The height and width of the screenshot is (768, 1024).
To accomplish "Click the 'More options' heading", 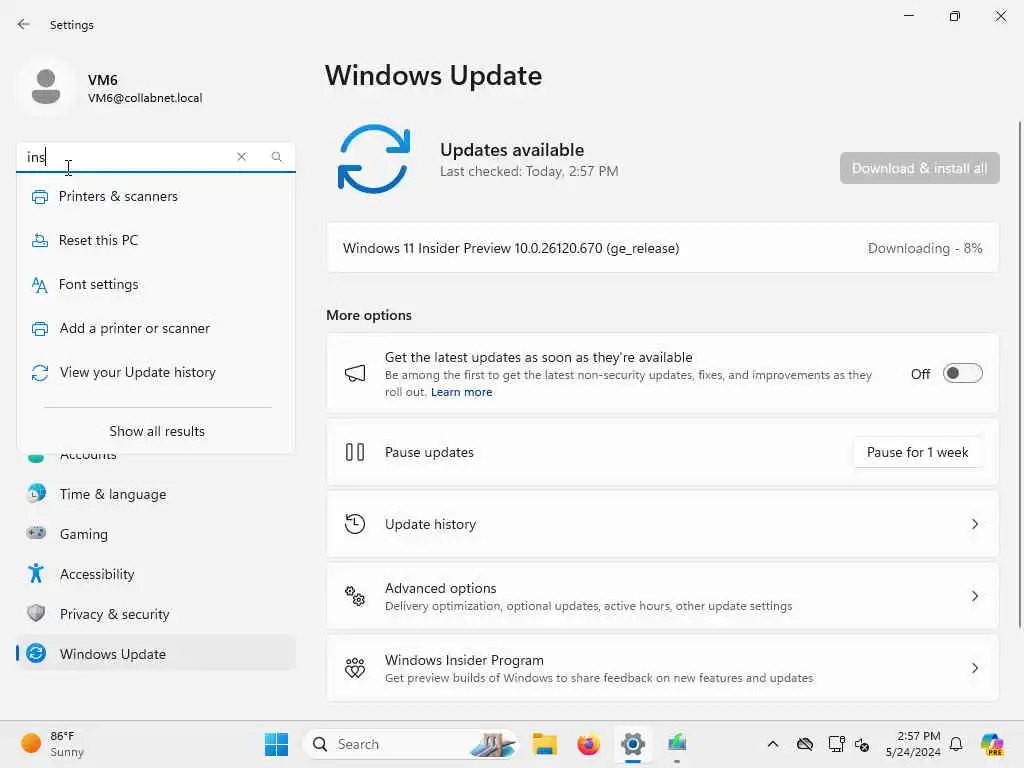I will click(369, 315).
